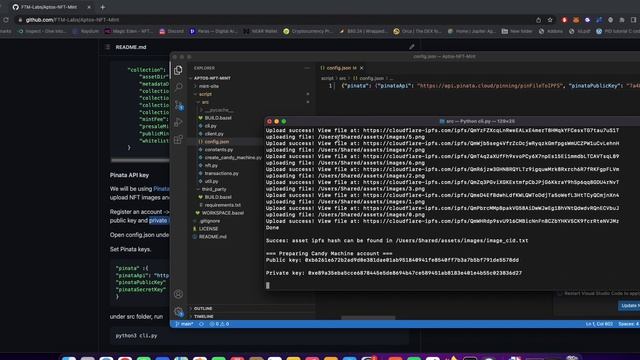
Task: Toggle the browser side panel icon
Action: click(633, 20)
